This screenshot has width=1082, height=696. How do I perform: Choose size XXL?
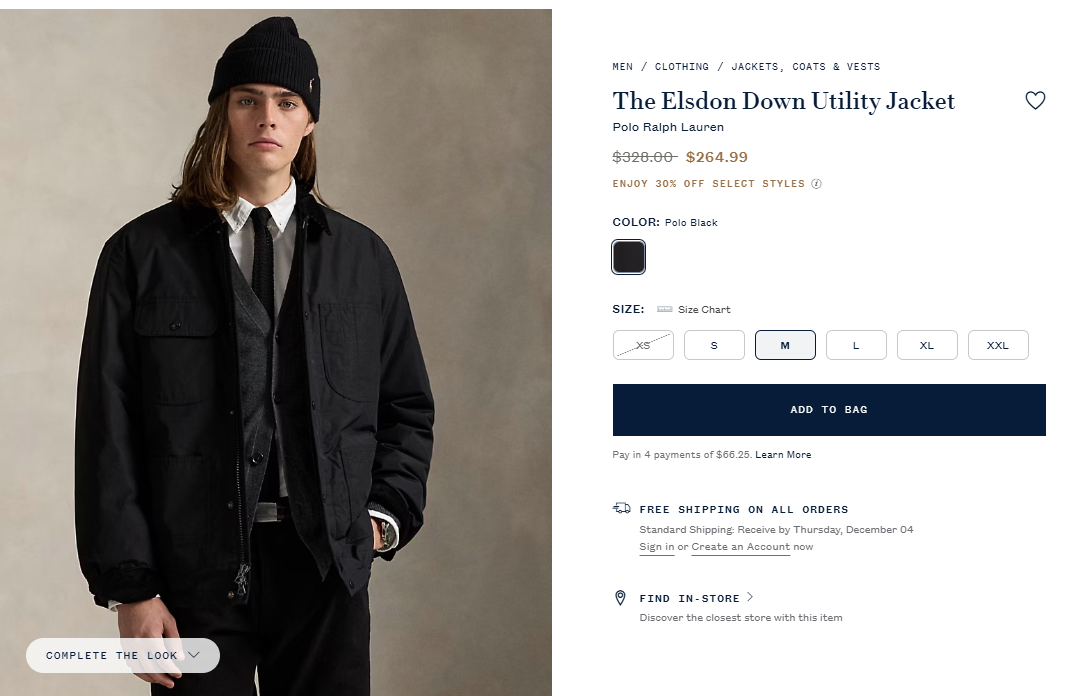[998, 345]
